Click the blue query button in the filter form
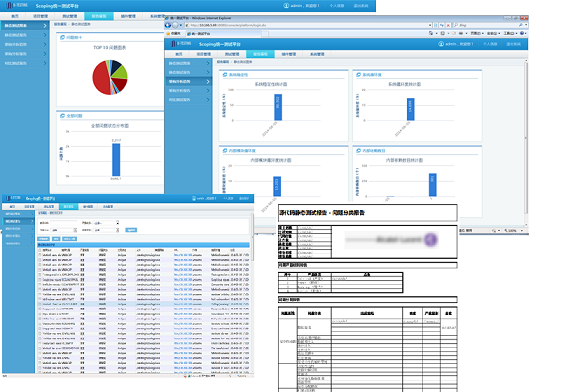The width and height of the screenshot is (568, 392). click(x=131, y=230)
